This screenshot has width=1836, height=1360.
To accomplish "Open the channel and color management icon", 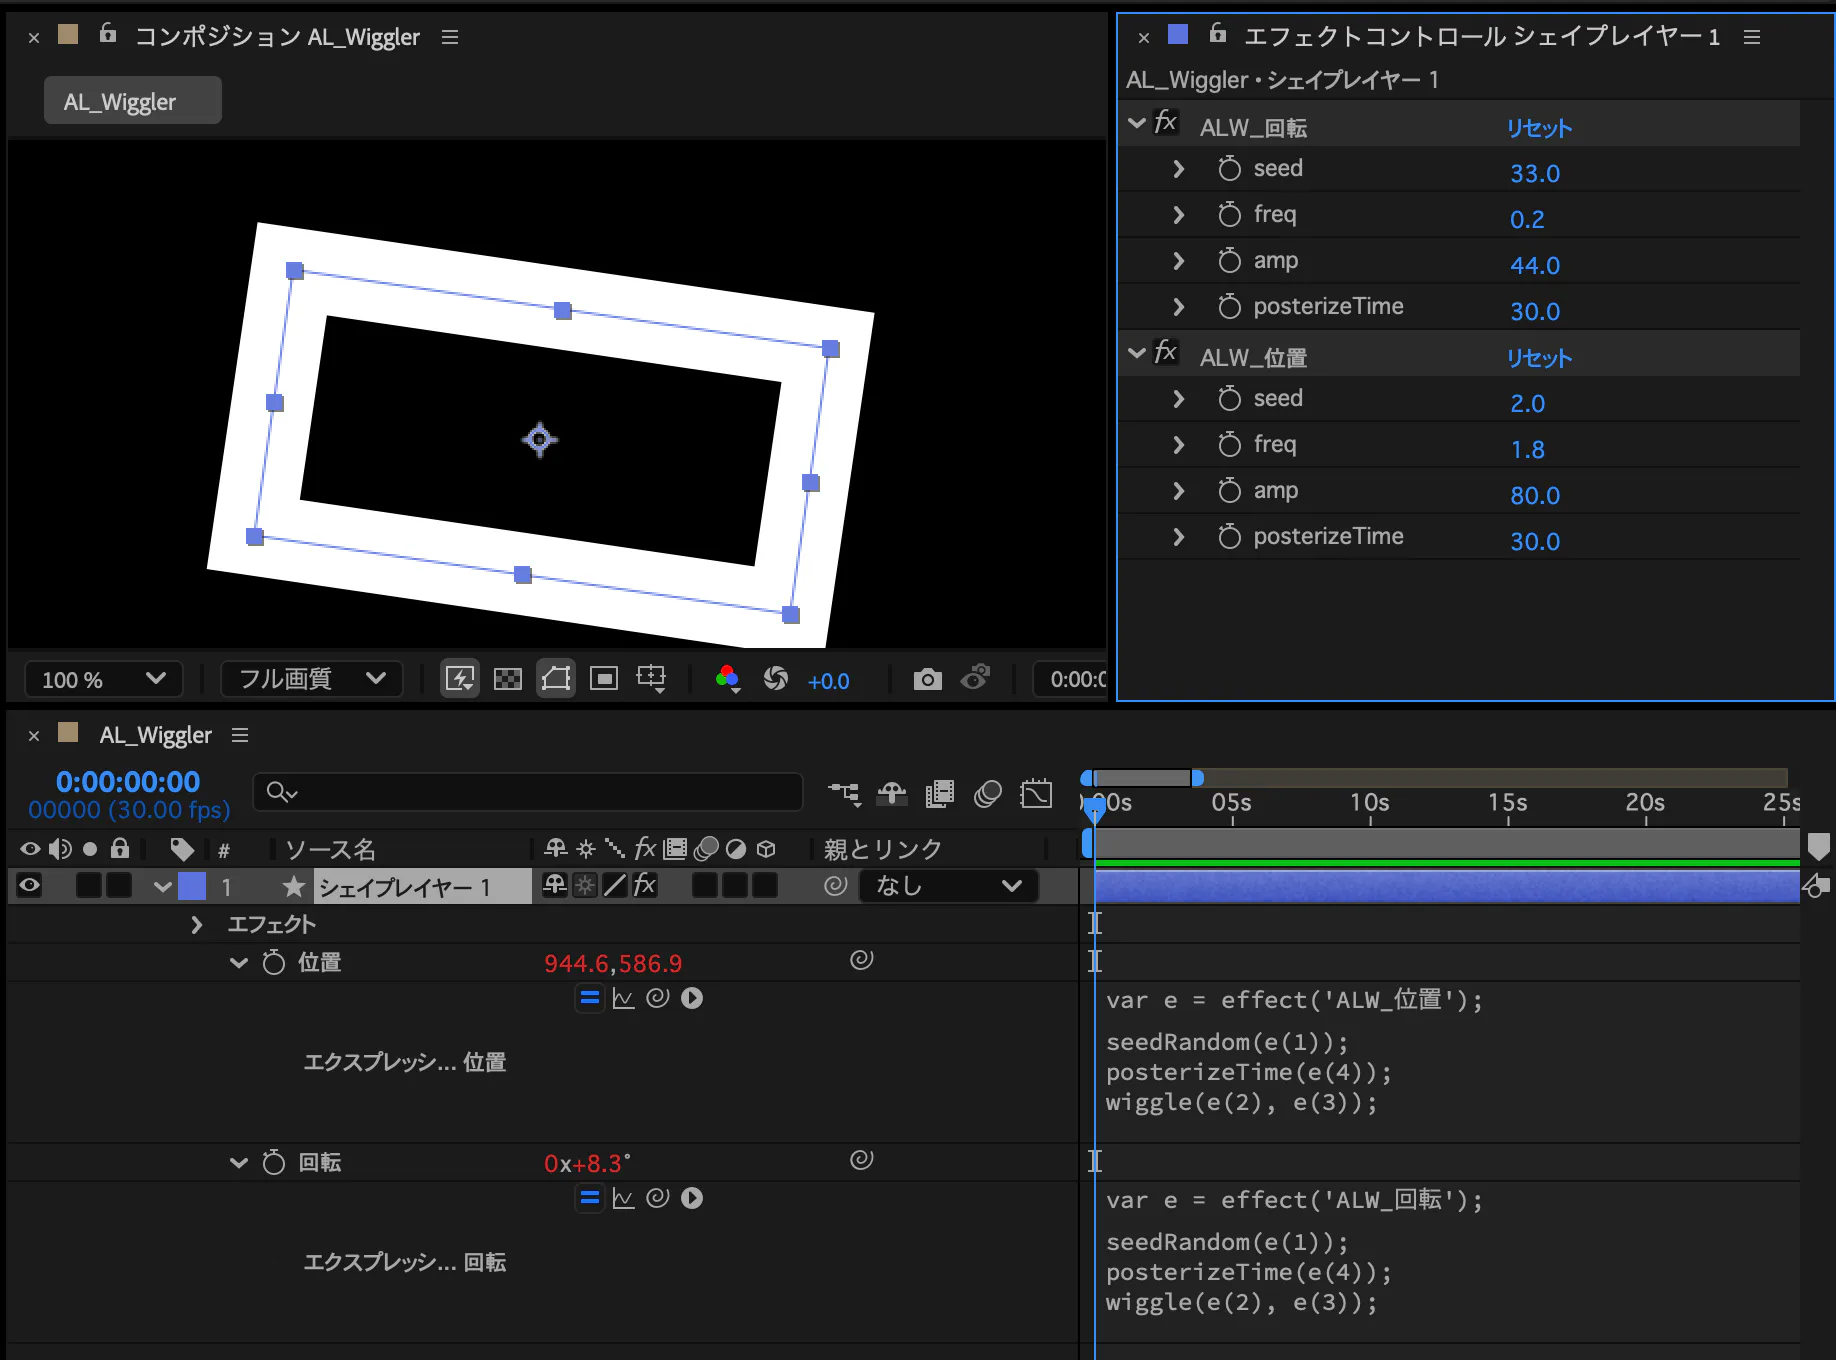I will pos(727,680).
